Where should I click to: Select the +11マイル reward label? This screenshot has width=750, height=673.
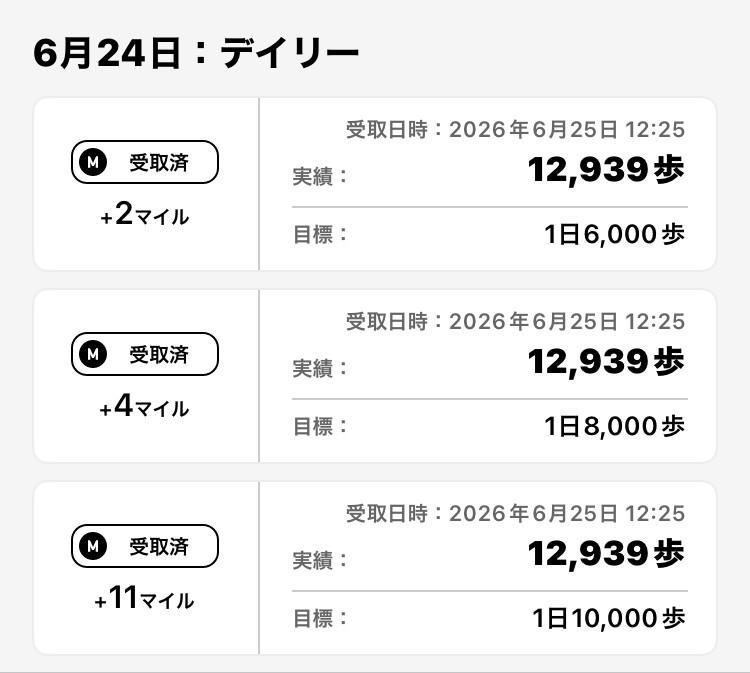click(x=144, y=598)
